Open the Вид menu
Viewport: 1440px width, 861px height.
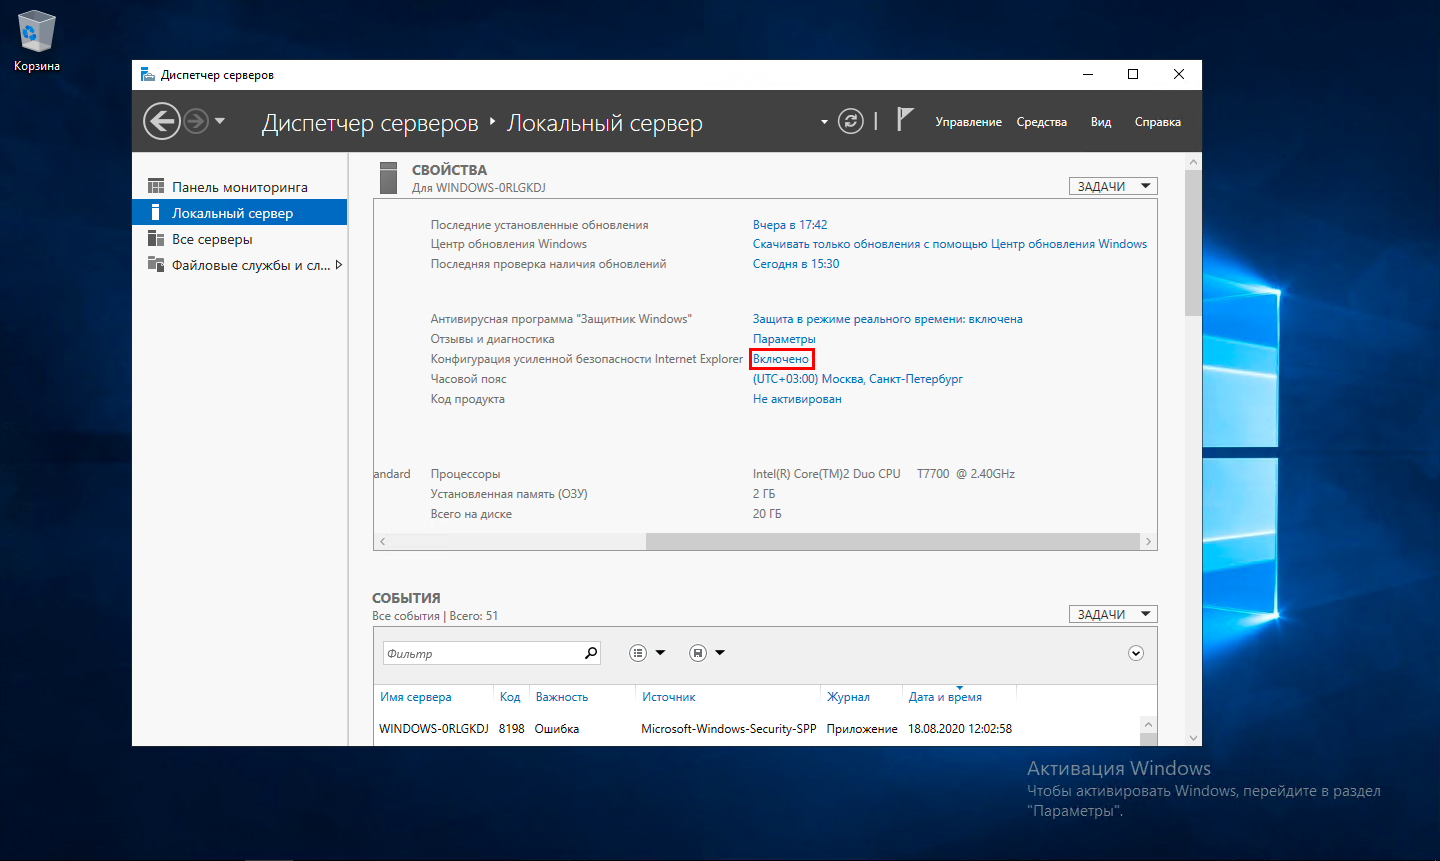tap(1101, 122)
